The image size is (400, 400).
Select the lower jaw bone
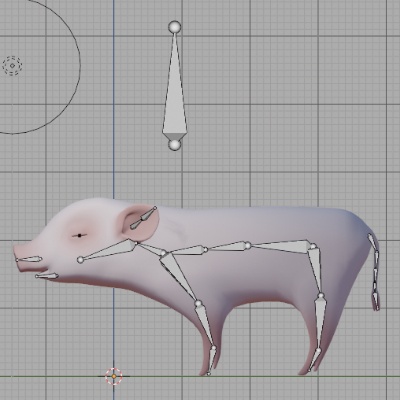[47, 276]
